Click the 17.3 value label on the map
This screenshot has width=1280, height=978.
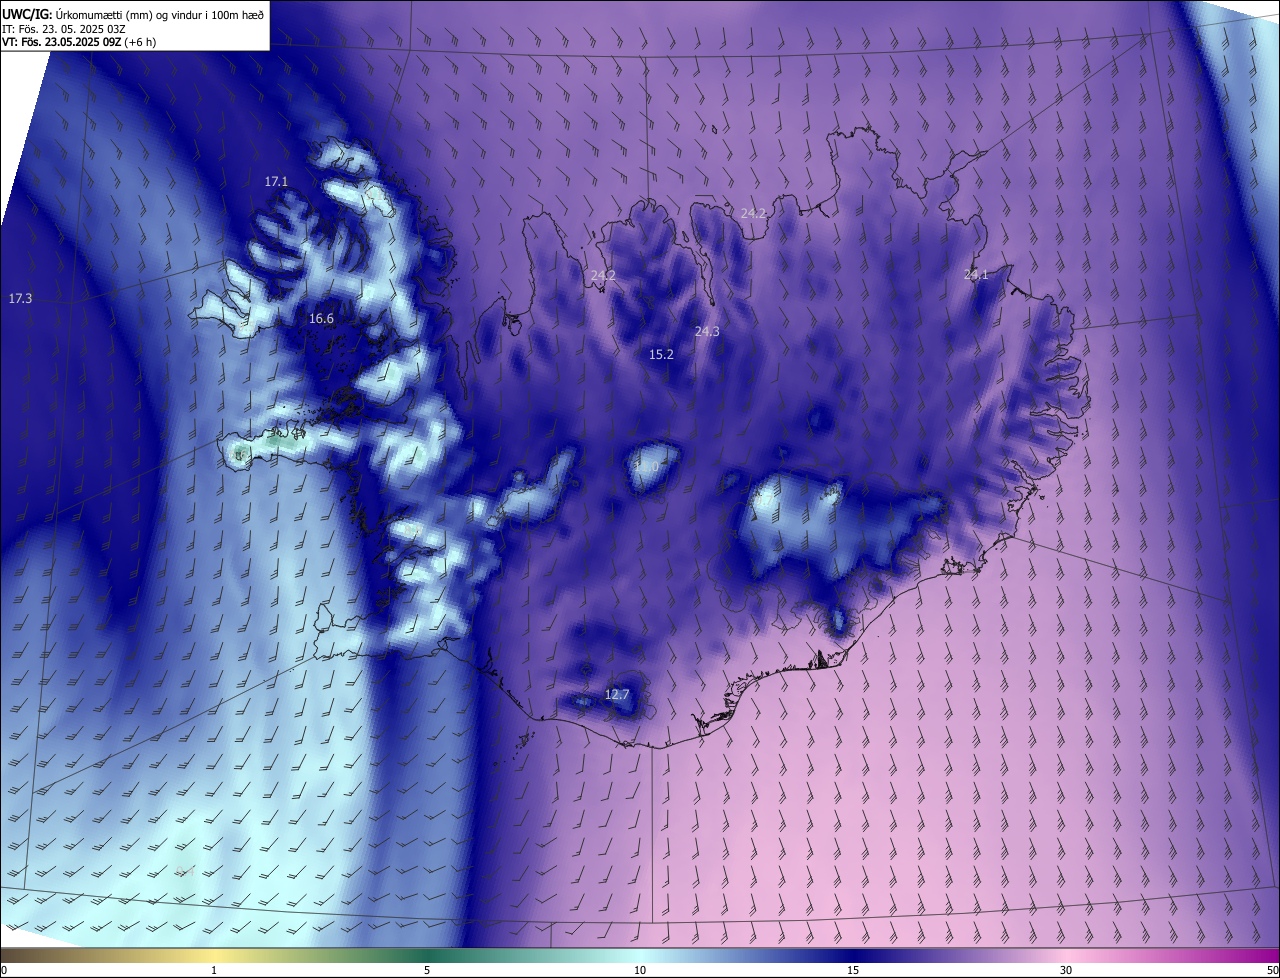click(20, 299)
